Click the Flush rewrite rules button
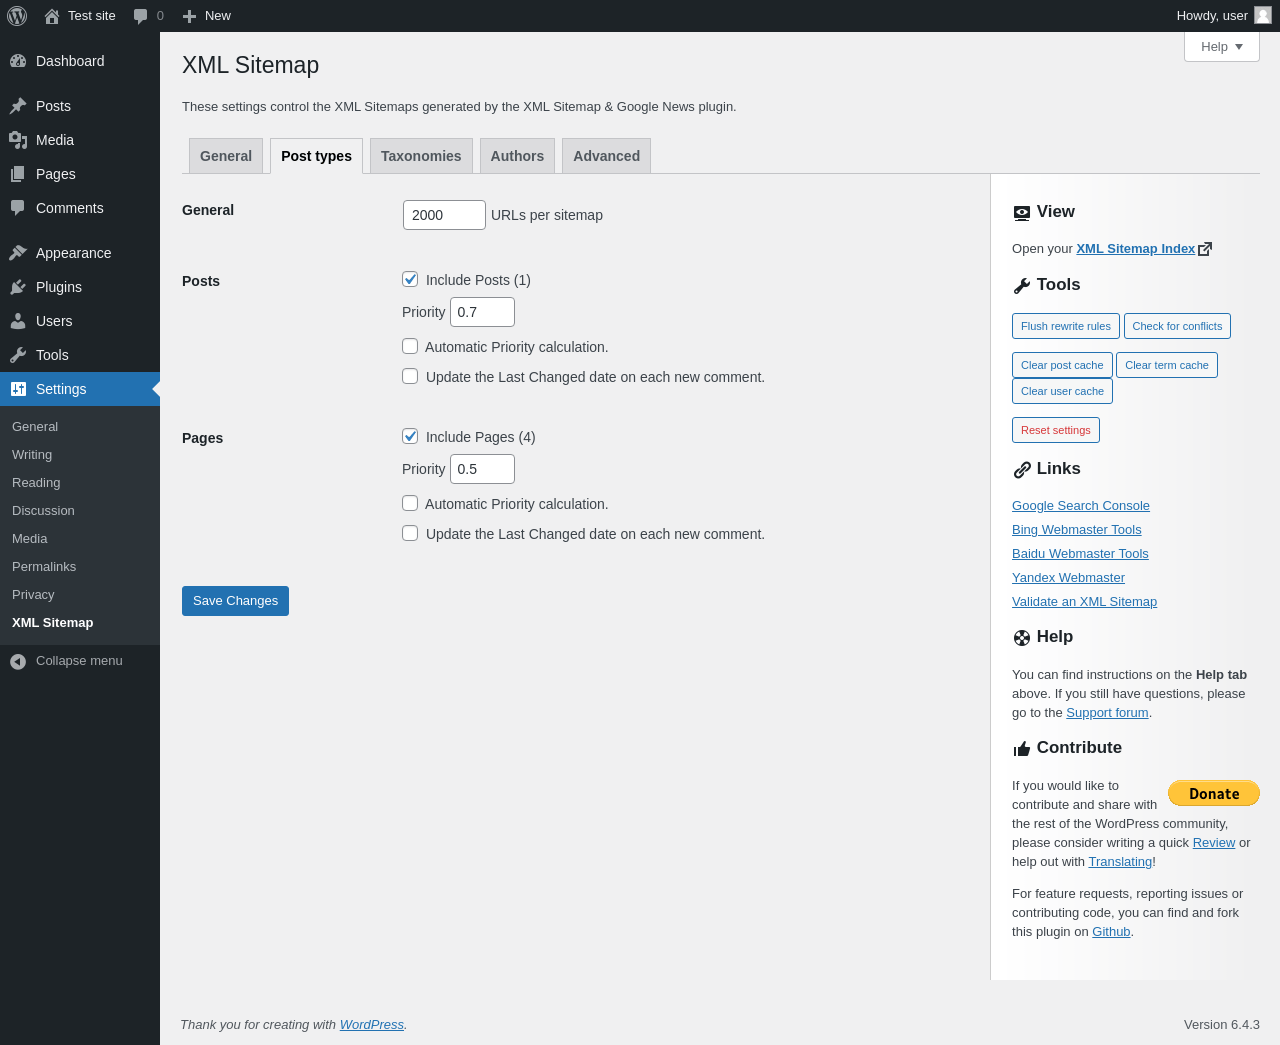Image resolution: width=1280 pixels, height=1045 pixels. 1066,326
